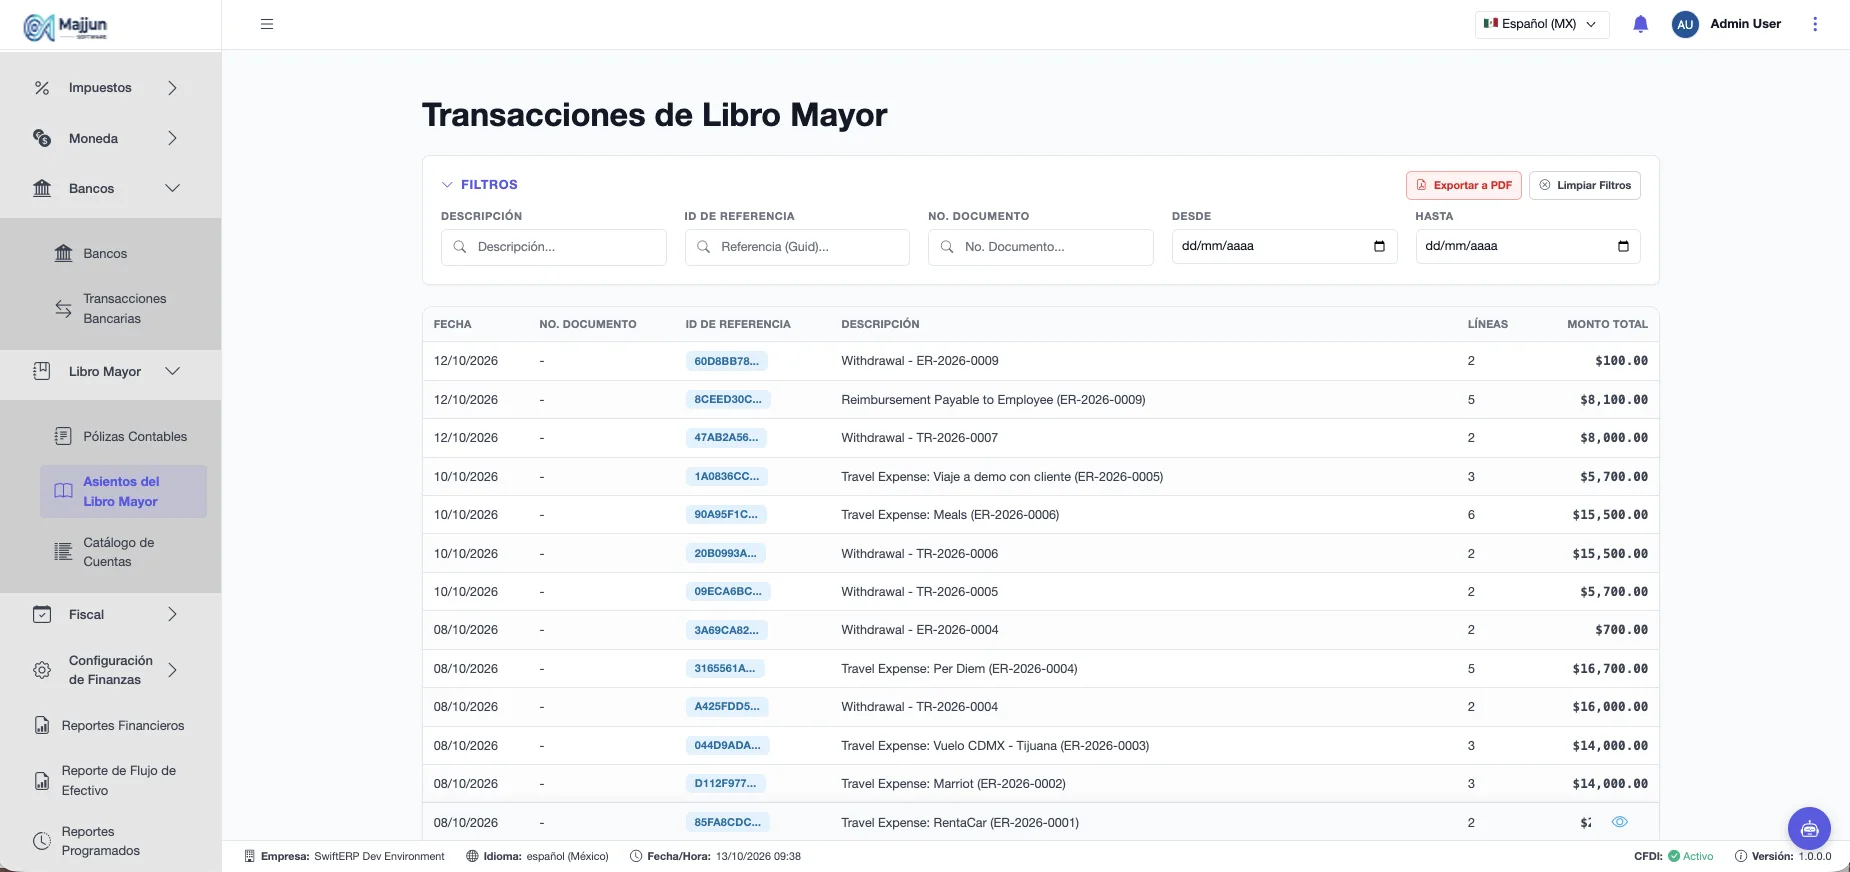Focus the Descripción search field

554,247
